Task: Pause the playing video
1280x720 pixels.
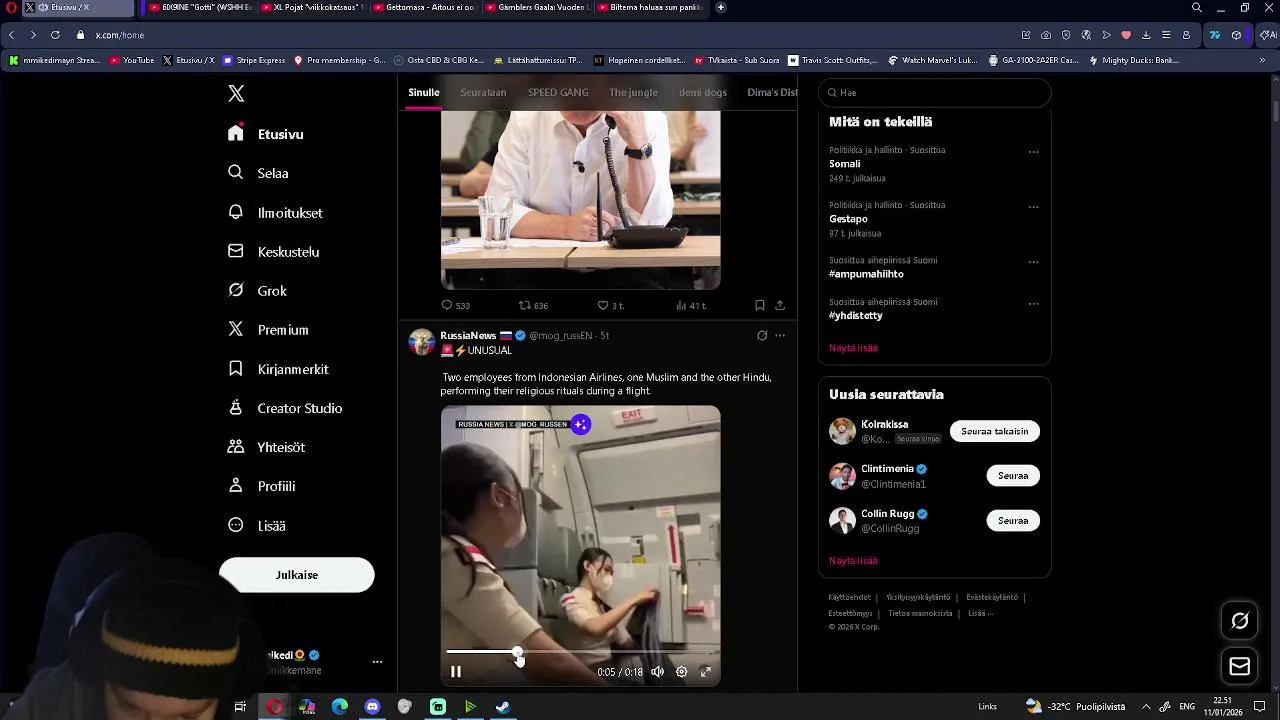Action: pos(456,672)
